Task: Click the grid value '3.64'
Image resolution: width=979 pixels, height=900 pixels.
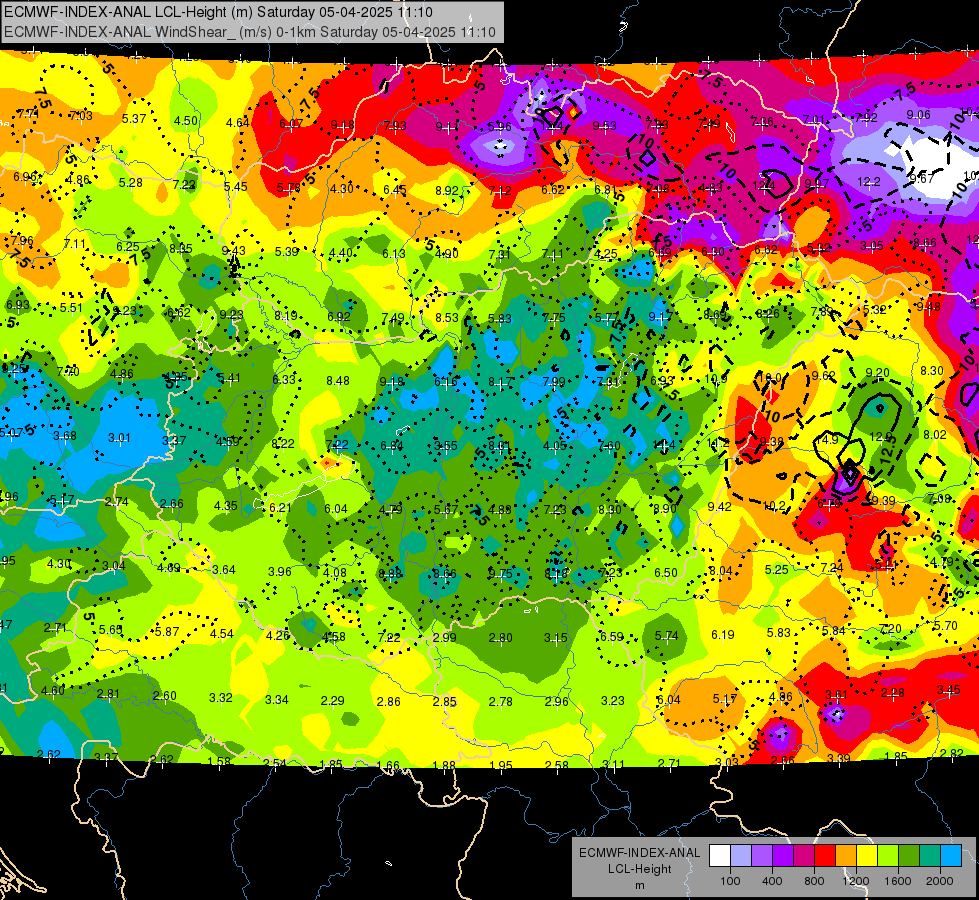Action: [224, 570]
